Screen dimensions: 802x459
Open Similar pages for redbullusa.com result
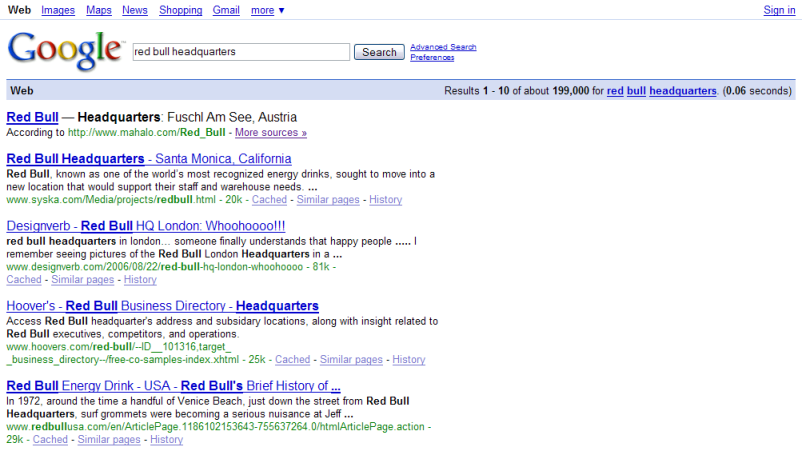point(109,439)
